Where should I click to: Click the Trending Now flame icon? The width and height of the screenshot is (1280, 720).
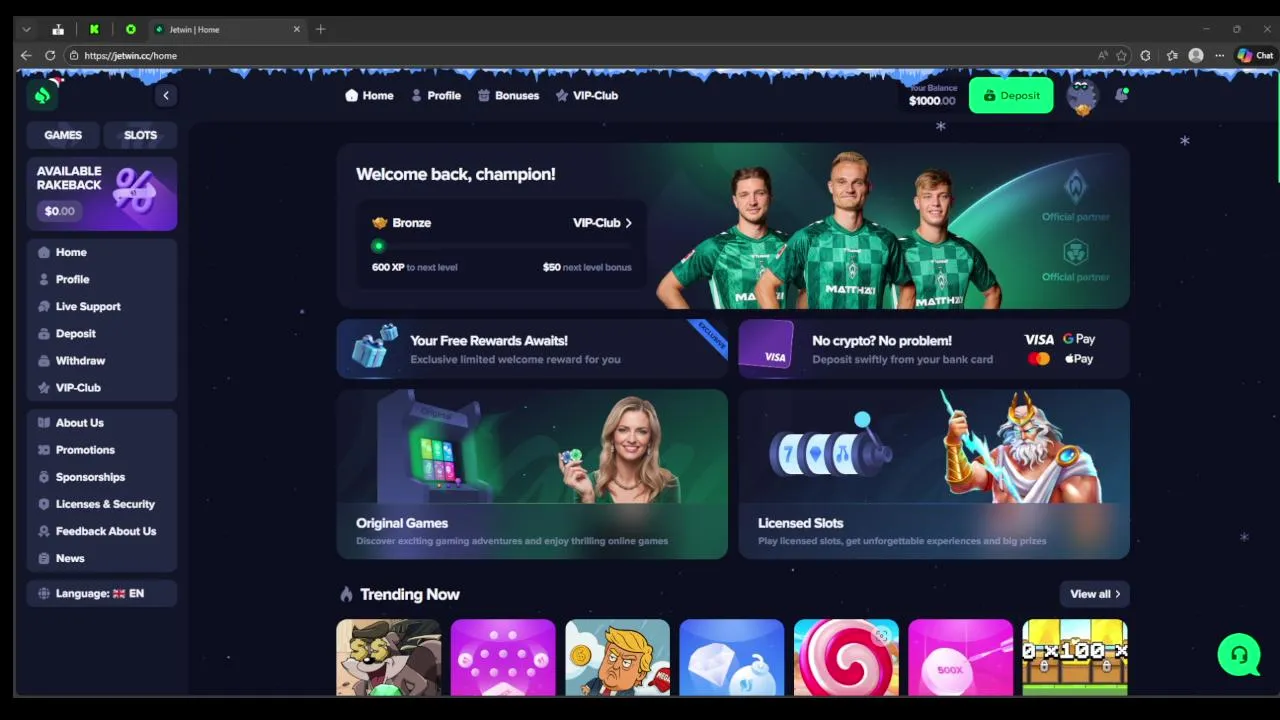coord(346,594)
